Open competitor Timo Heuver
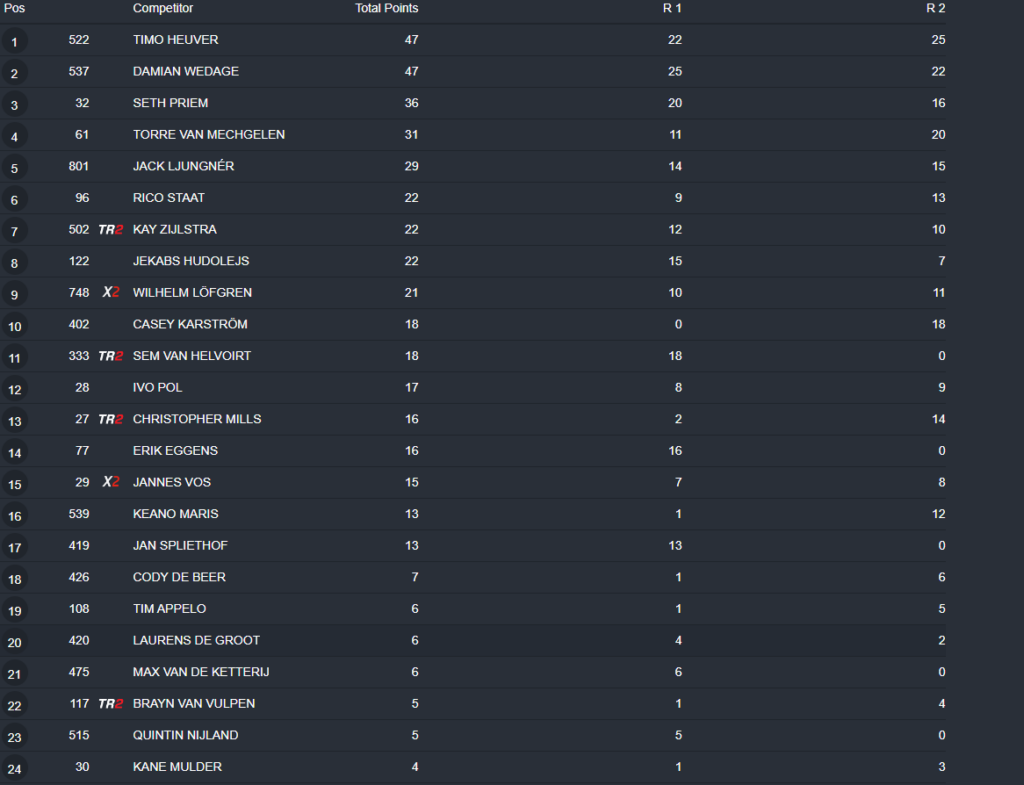The image size is (1024, 785). [175, 40]
